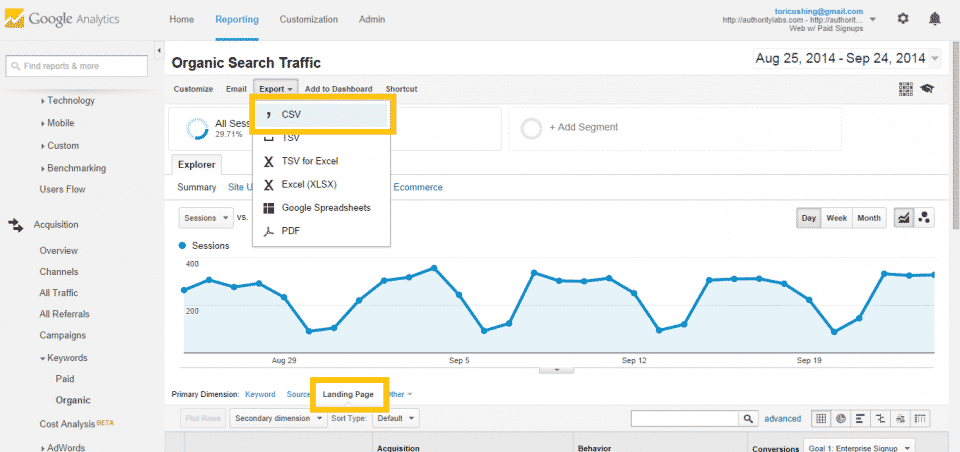Open the notifications bell

pyautogui.click(x=934, y=19)
